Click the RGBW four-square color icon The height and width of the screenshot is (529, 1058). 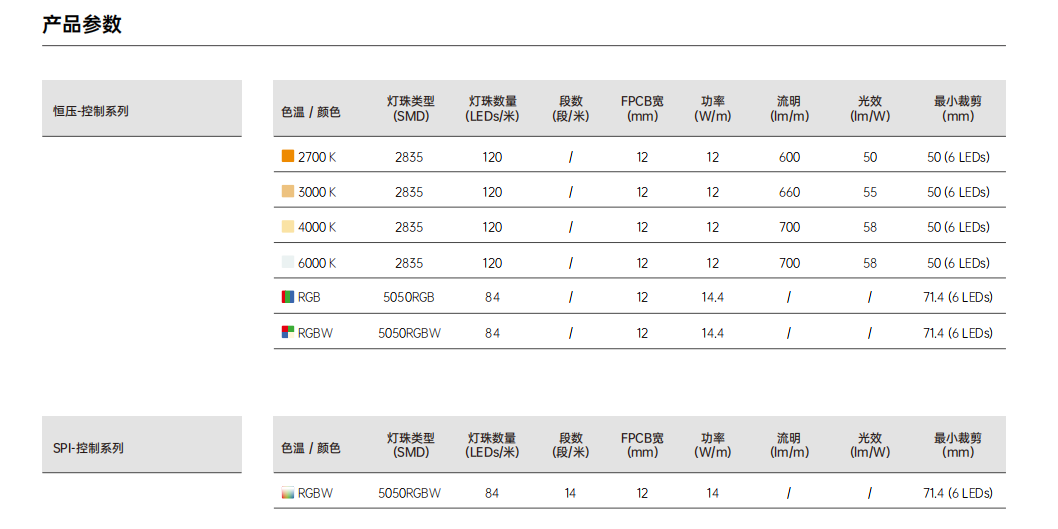click(x=287, y=332)
